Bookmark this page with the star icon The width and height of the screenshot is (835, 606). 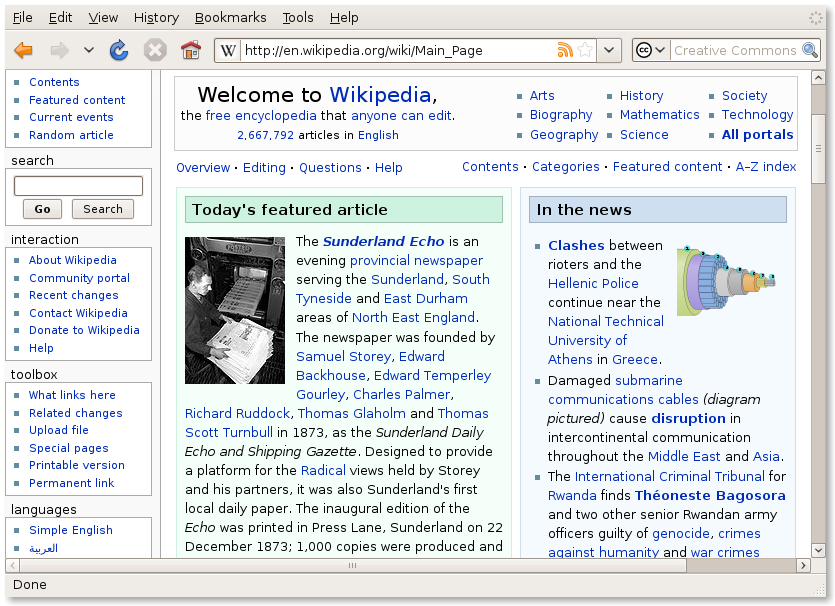(585, 50)
